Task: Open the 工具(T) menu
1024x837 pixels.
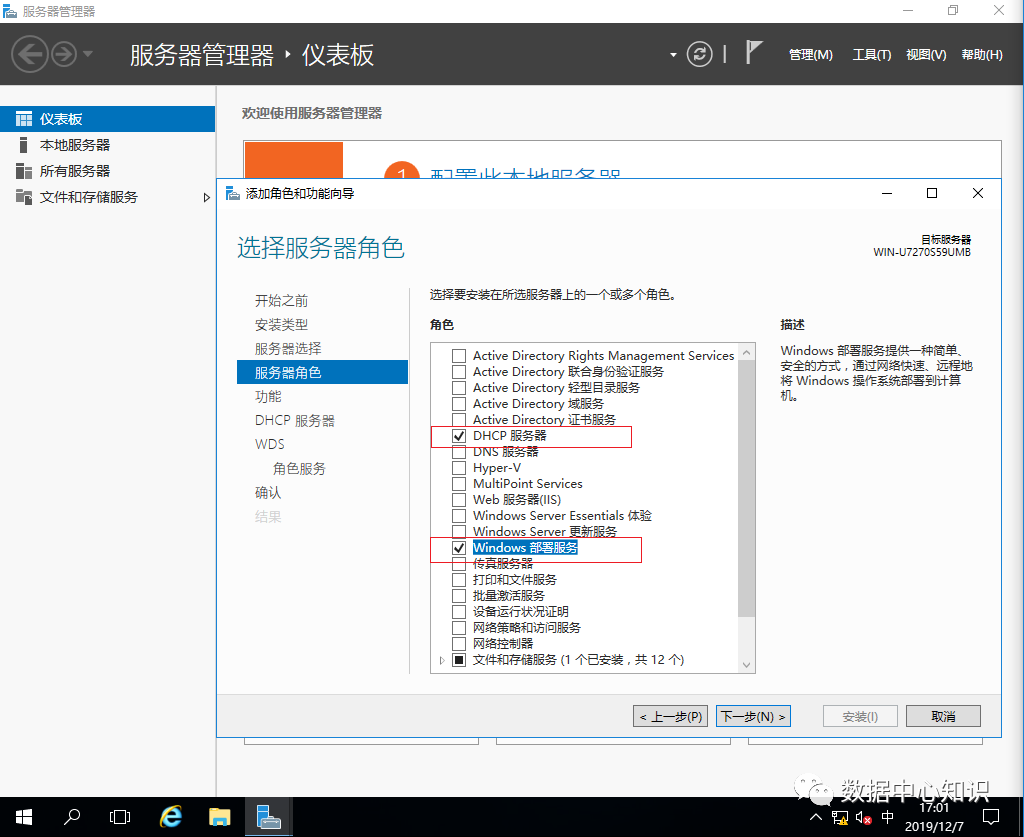Action: click(x=872, y=55)
